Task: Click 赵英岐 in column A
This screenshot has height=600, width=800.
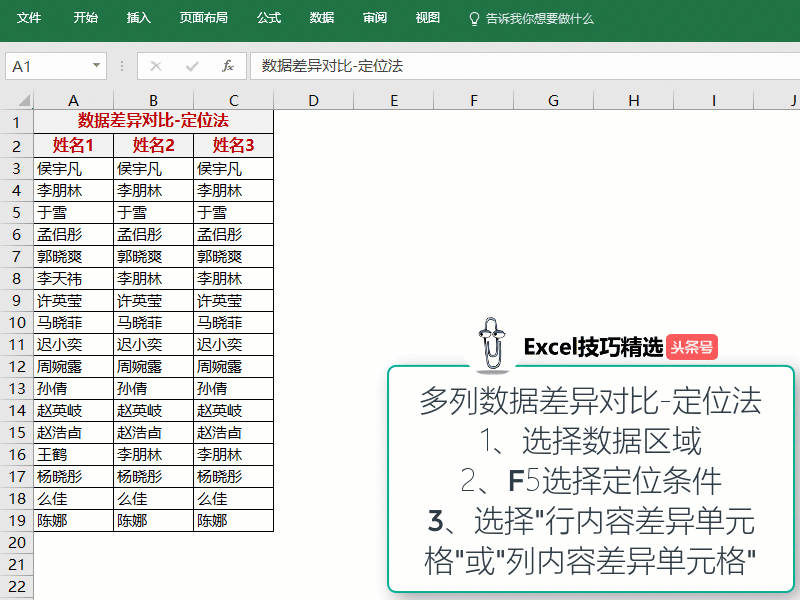Action: [73, 410]
